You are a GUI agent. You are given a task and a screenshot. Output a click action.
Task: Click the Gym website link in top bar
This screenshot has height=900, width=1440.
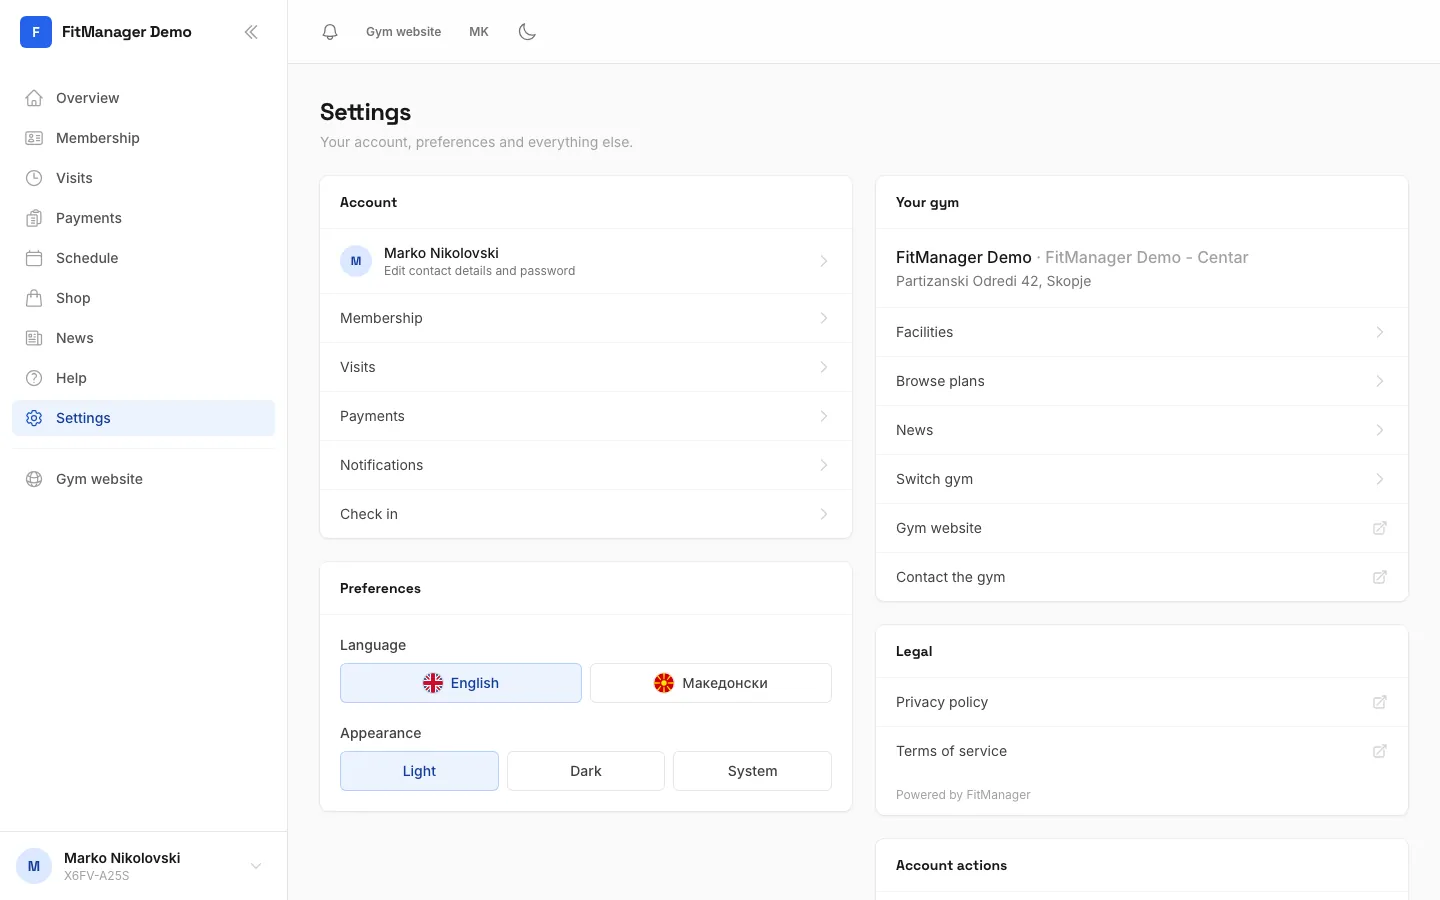click(x=403, y=32)
